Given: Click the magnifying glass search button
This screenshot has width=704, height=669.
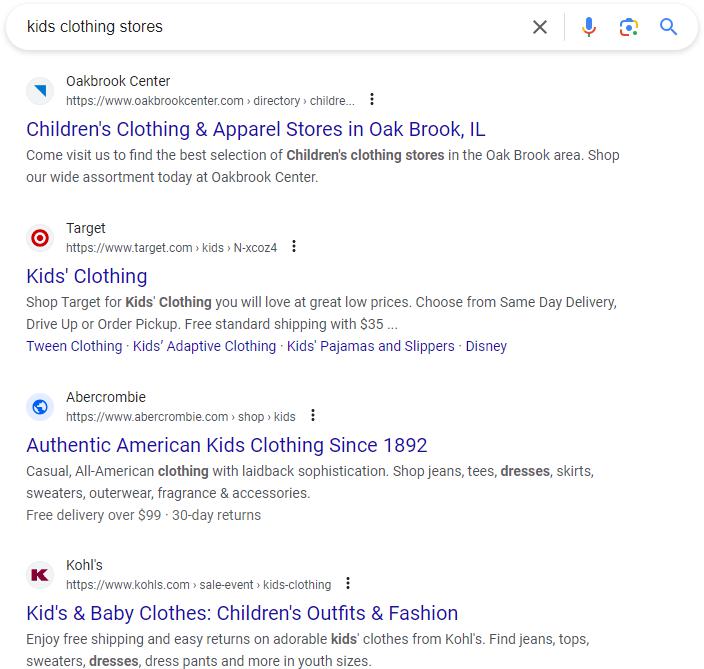Looking at the screenshot, I should [668, 27].
